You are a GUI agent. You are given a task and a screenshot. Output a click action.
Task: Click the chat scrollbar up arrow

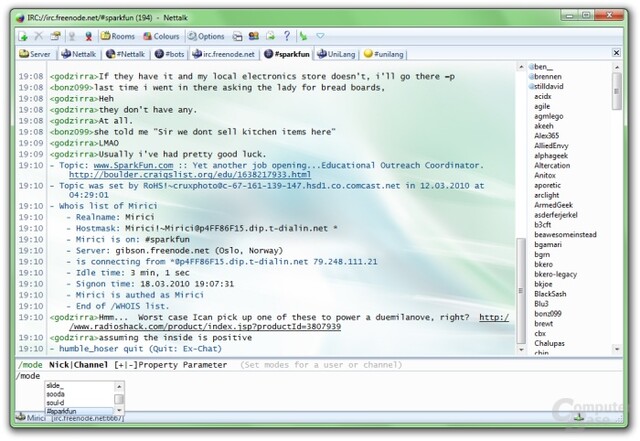(521, 67)
